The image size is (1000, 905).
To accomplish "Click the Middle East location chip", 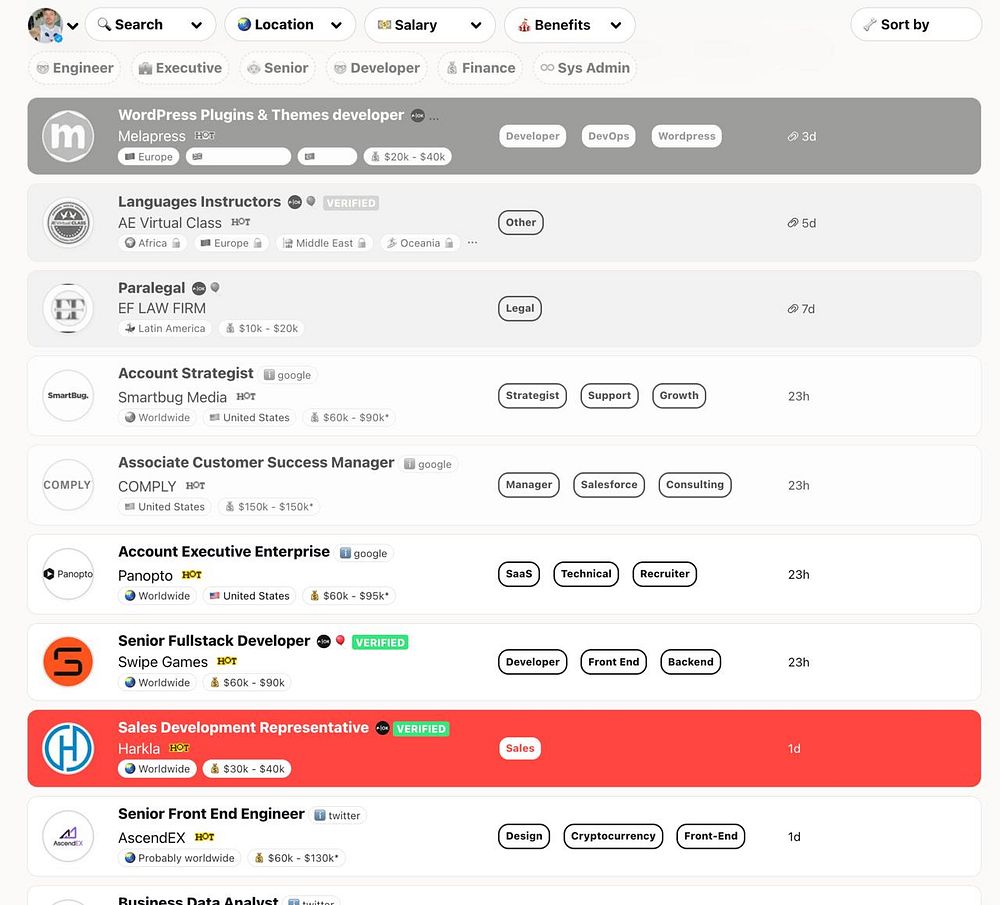I will click(325, 243).
